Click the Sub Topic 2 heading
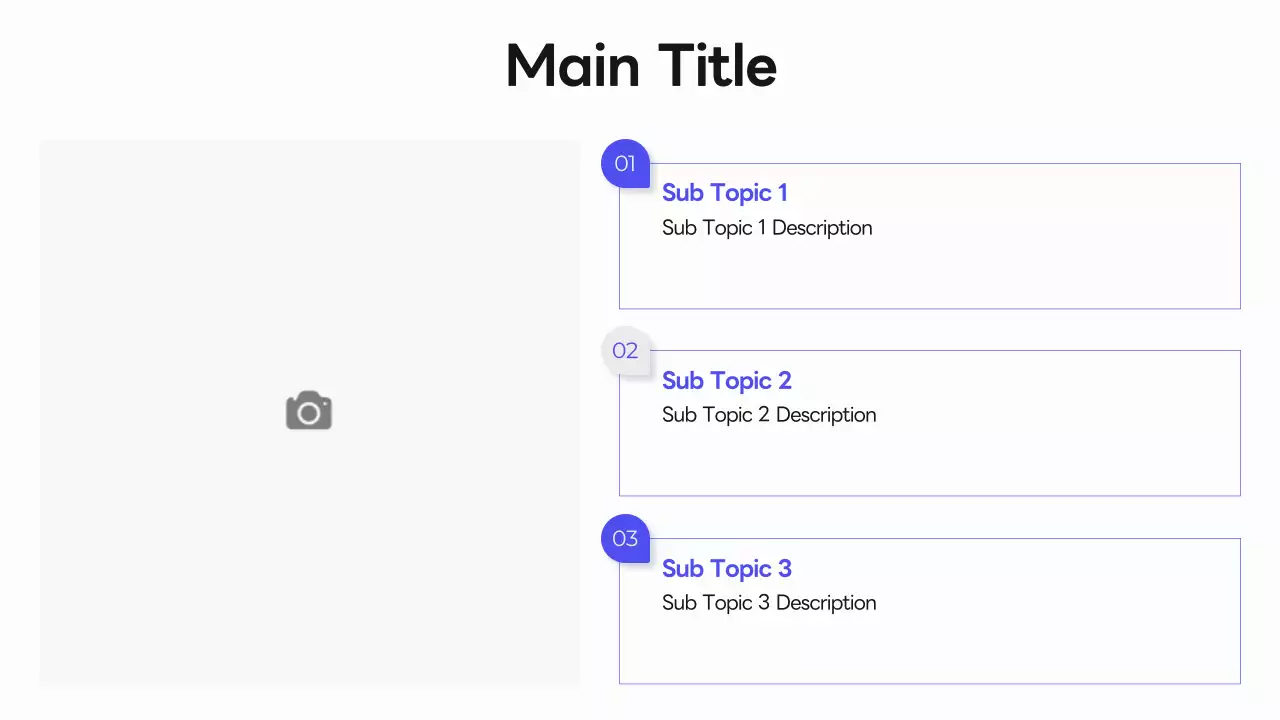Viewport: 1280px width, 720px height. tap(726, 381)
